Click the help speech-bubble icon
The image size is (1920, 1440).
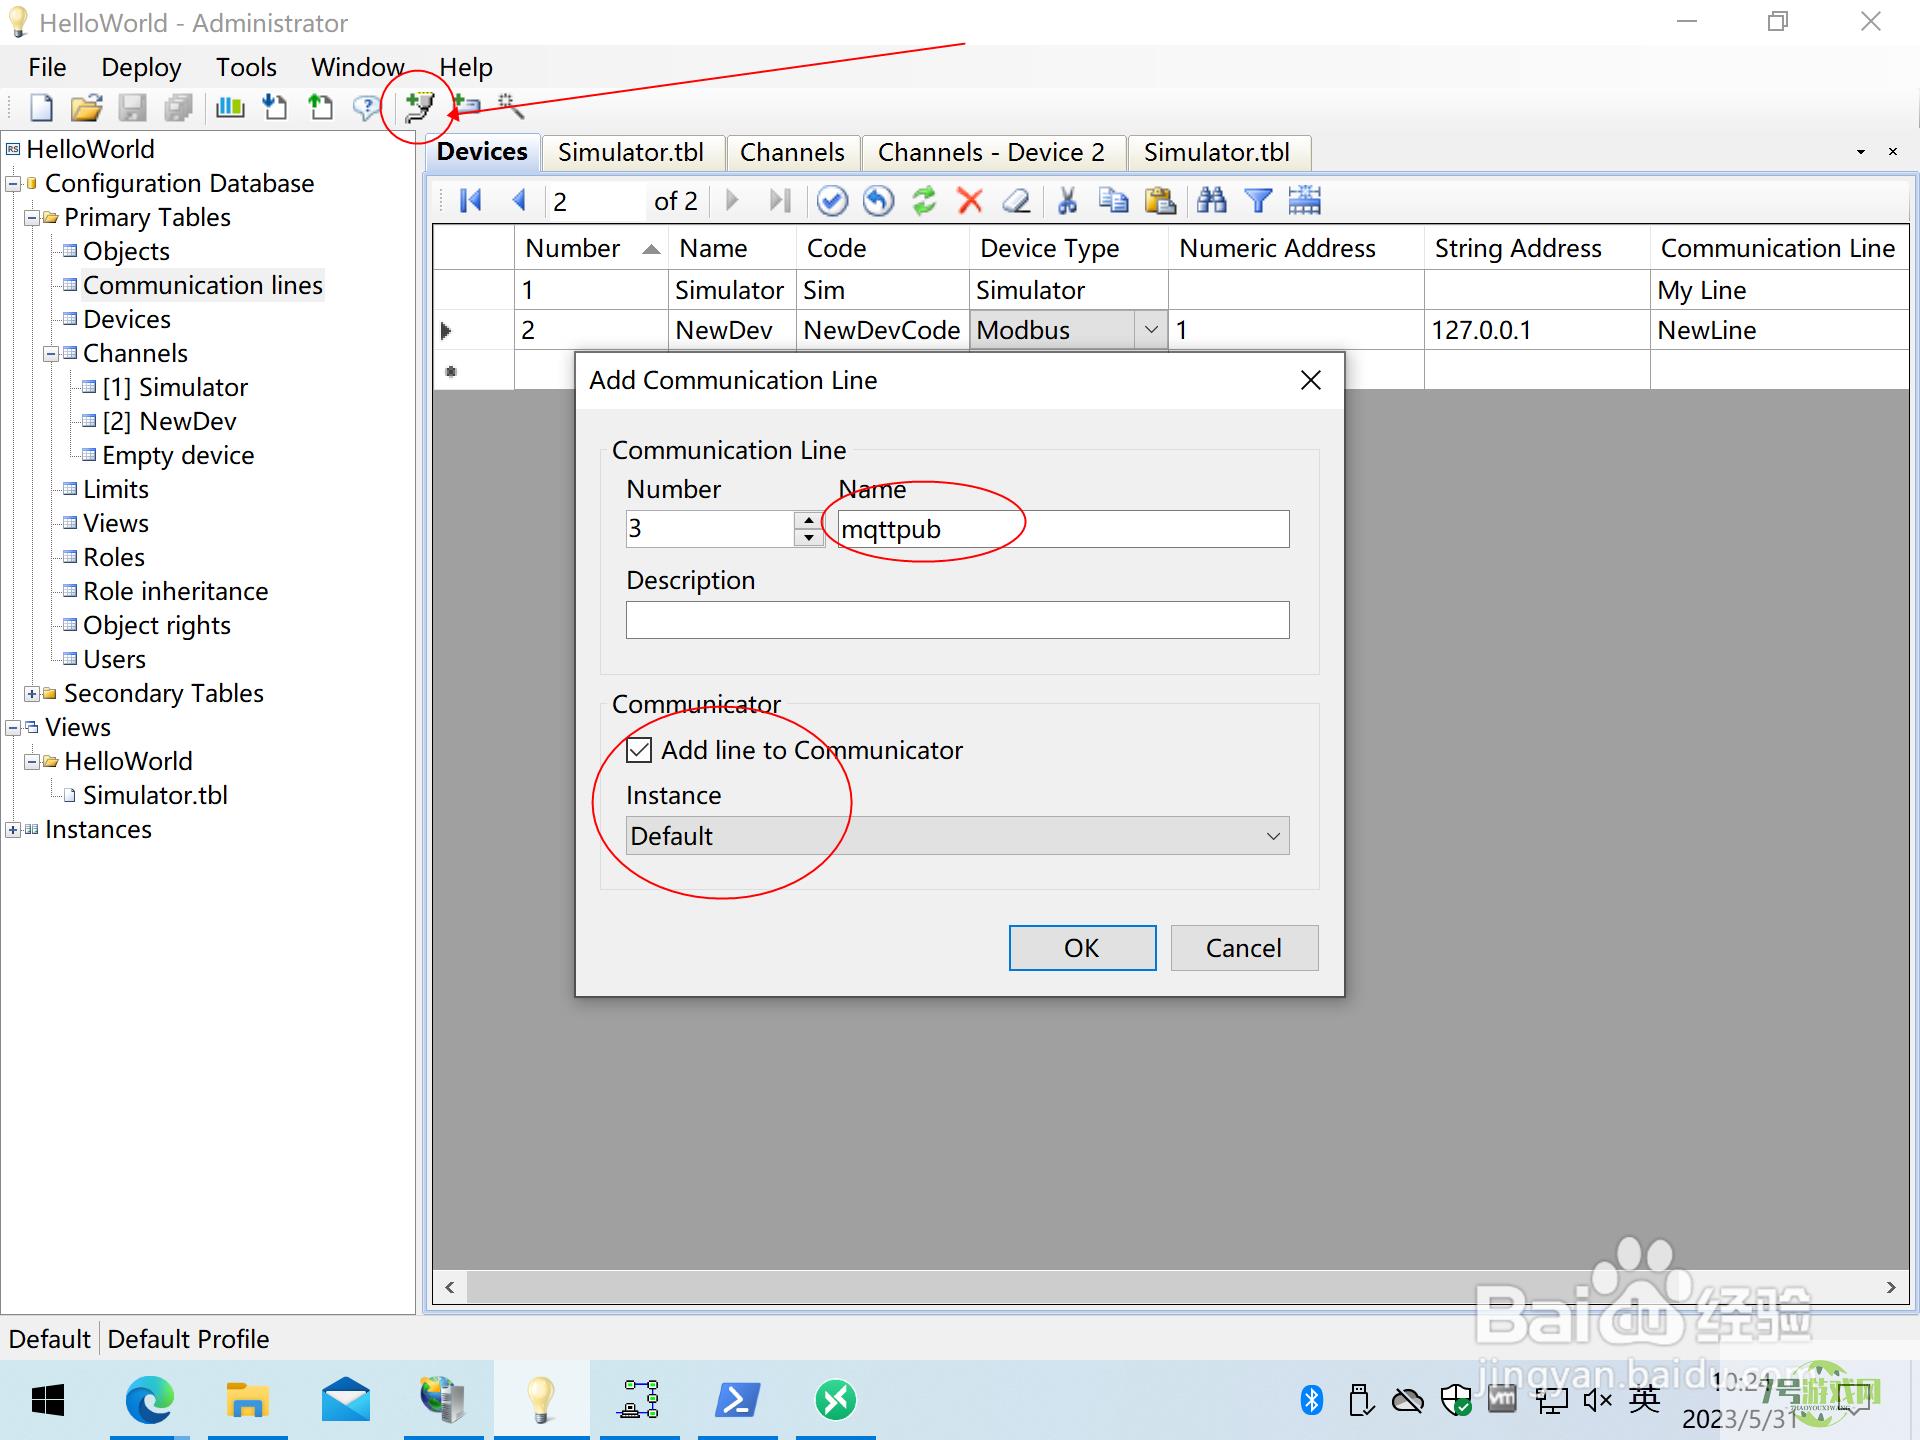click(366, 107)
